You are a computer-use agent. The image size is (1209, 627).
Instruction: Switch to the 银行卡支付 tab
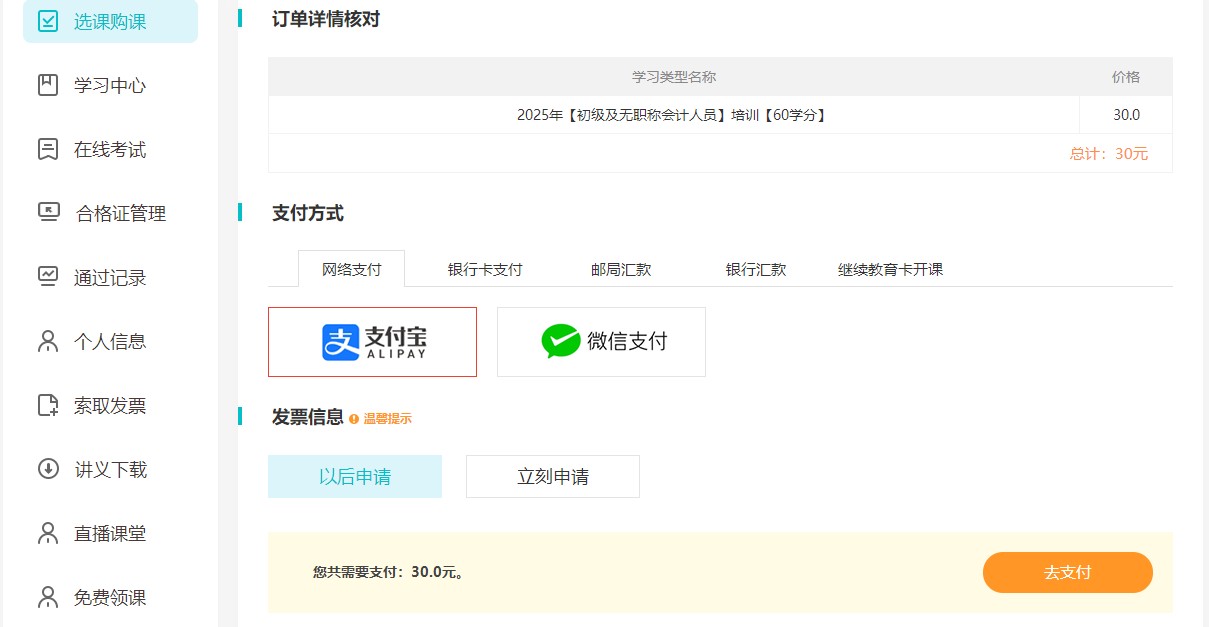485,270
